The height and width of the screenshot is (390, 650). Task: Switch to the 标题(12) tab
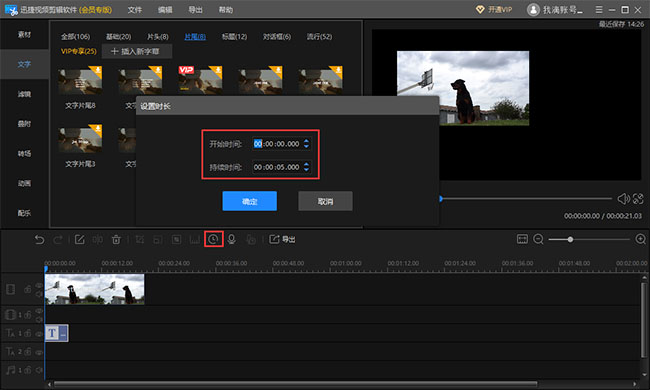click(x=234, y=36)
